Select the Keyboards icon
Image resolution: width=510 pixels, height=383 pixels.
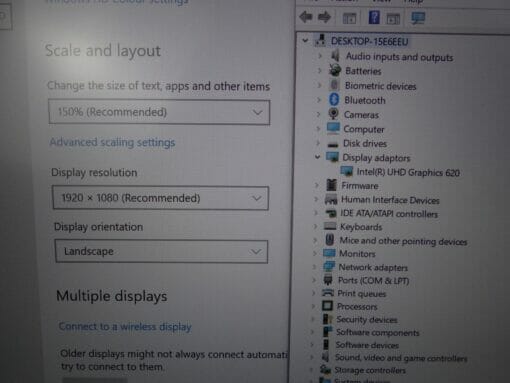pos(330,226)
